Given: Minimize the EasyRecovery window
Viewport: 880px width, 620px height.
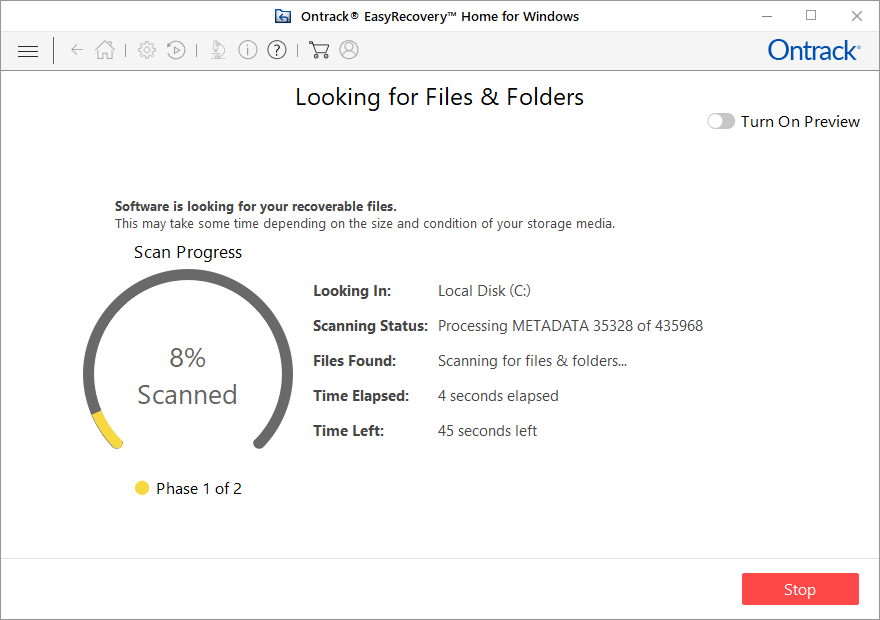Looking at the screenshot, I should pyautogui.click(x=767, y=16).
